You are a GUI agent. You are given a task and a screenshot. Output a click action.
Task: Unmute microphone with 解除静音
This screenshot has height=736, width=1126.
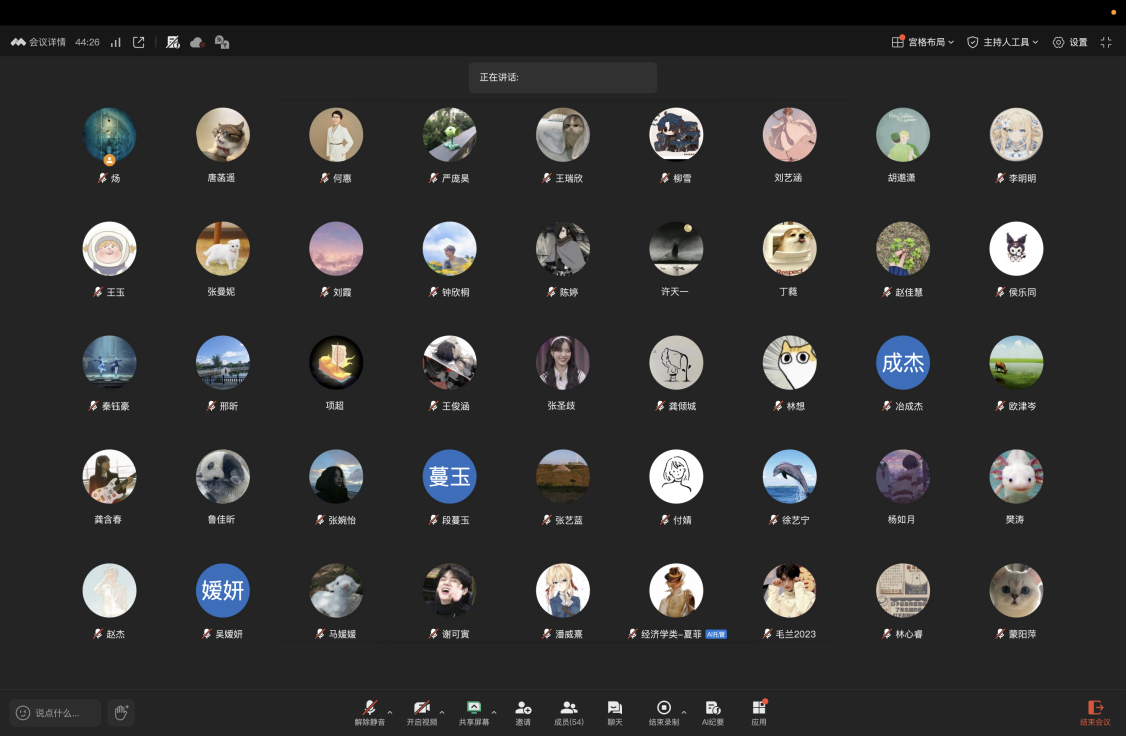pyautogui.click(x=369, y=712)
